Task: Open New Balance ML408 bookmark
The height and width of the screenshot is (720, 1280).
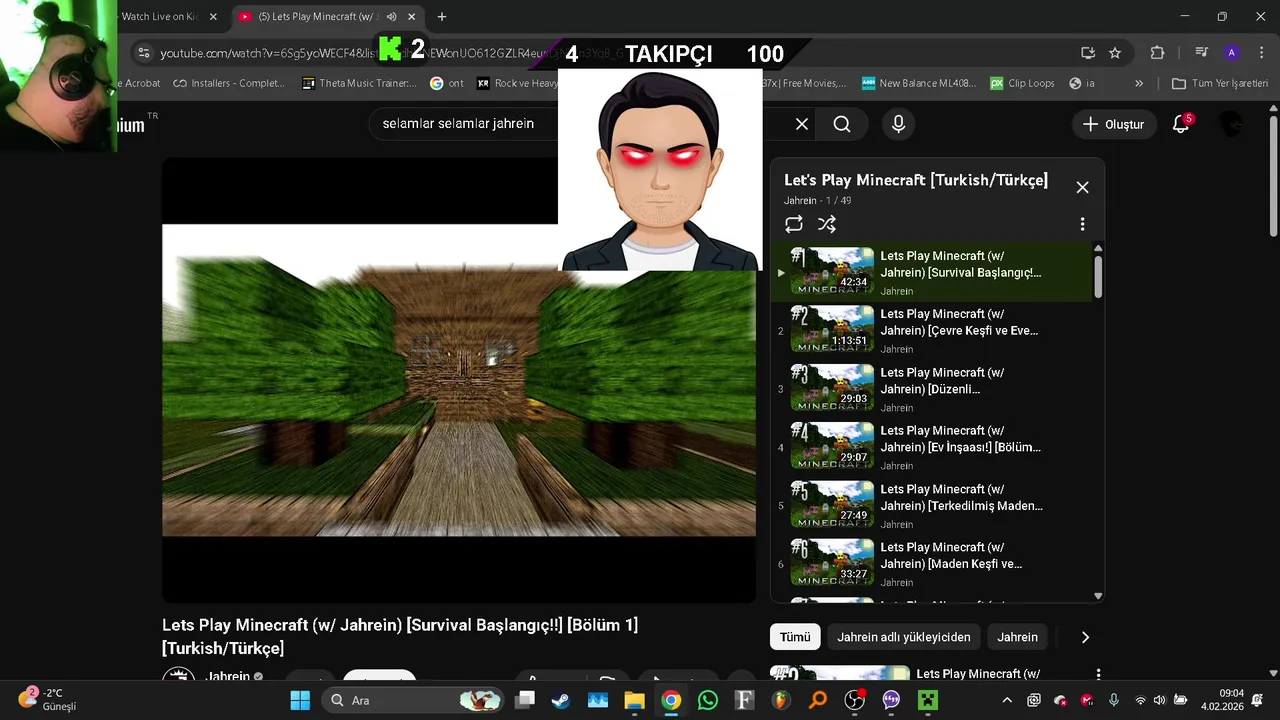Action: tap(919, 83)
